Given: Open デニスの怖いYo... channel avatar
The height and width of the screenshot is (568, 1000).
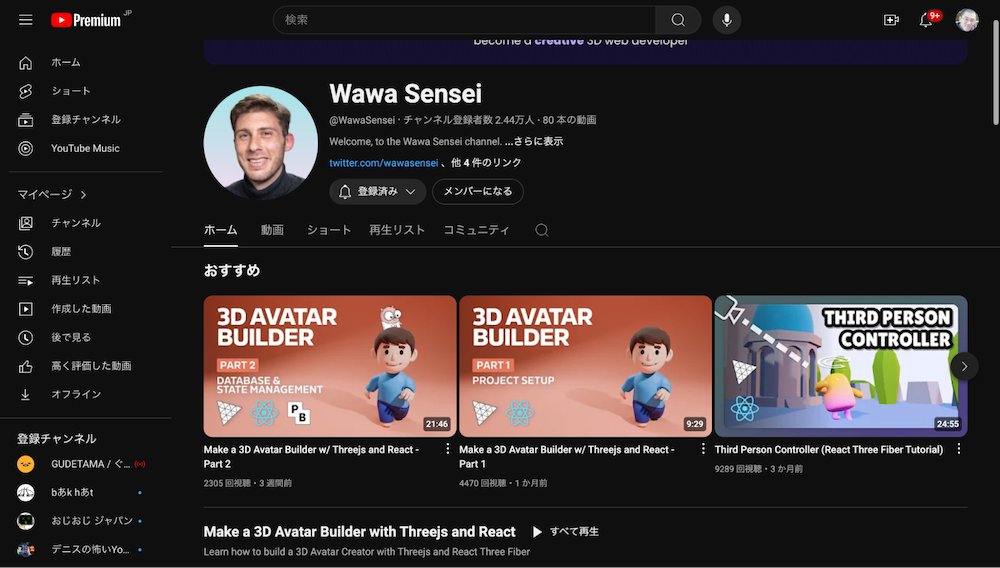Looking at the screenshot, I should point(26,549).
